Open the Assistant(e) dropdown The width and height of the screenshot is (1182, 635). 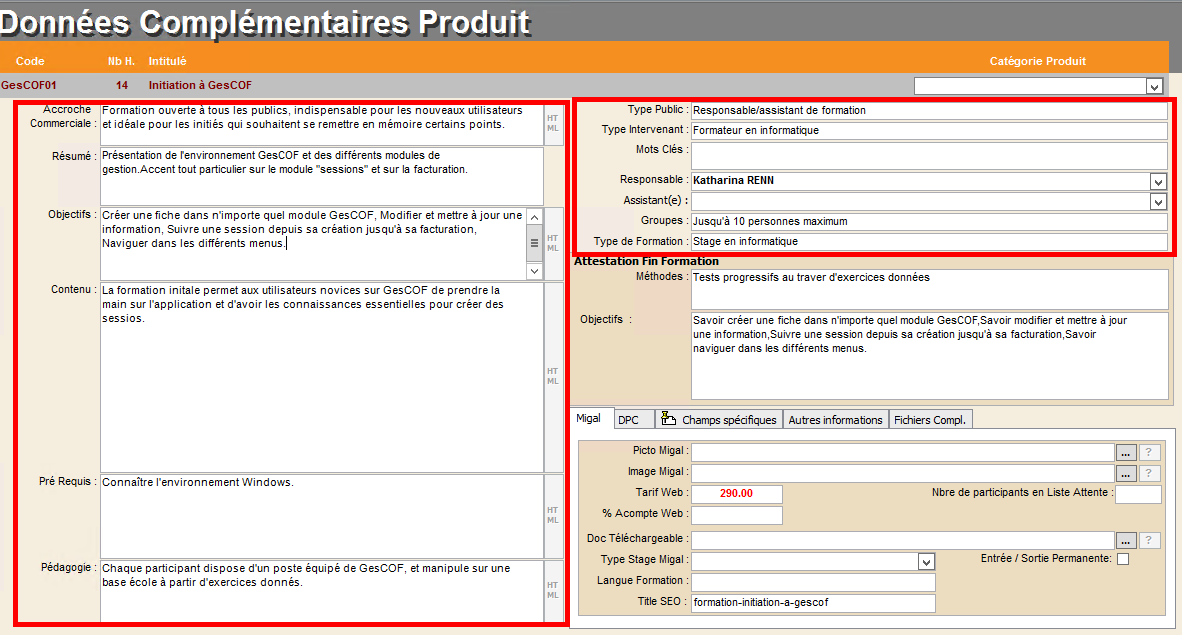pos(1158,201)
